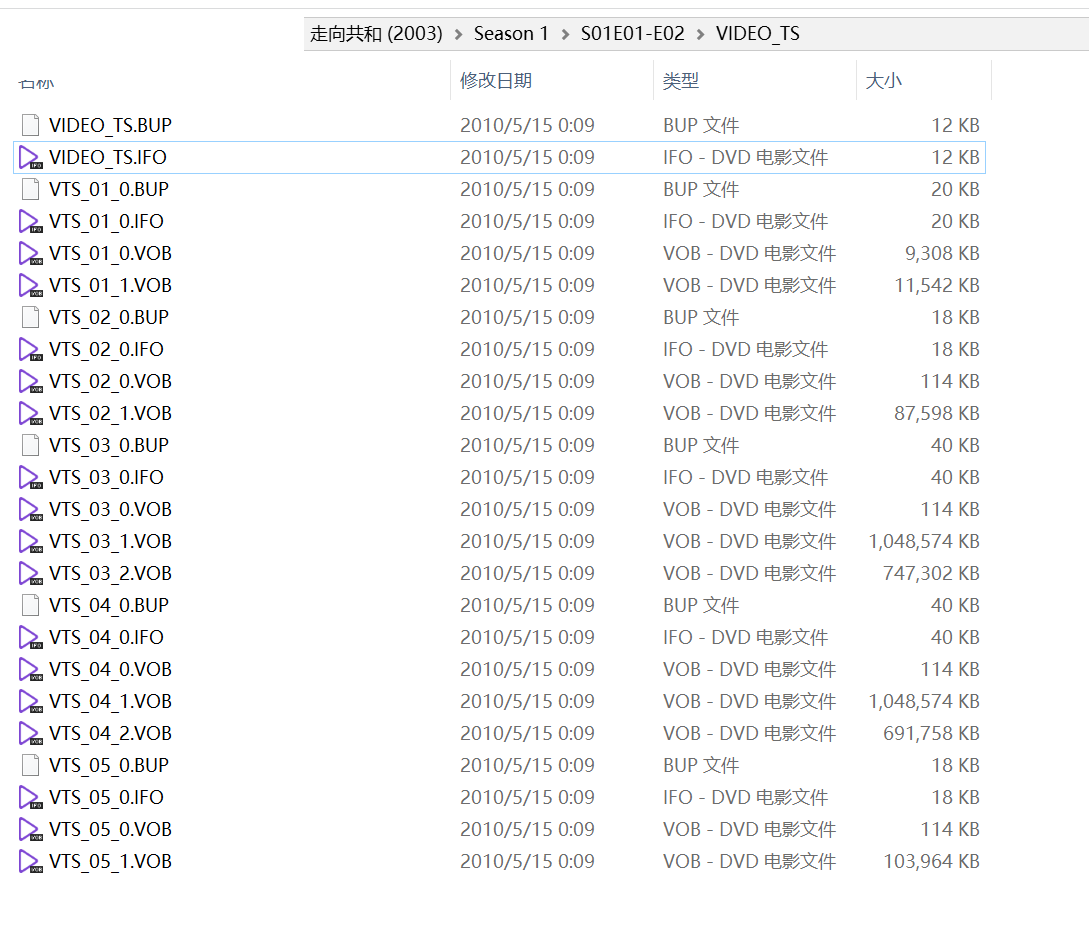Sort by 类型 column header
Viewport: 1089px width, 925px height.
[681, 81]
